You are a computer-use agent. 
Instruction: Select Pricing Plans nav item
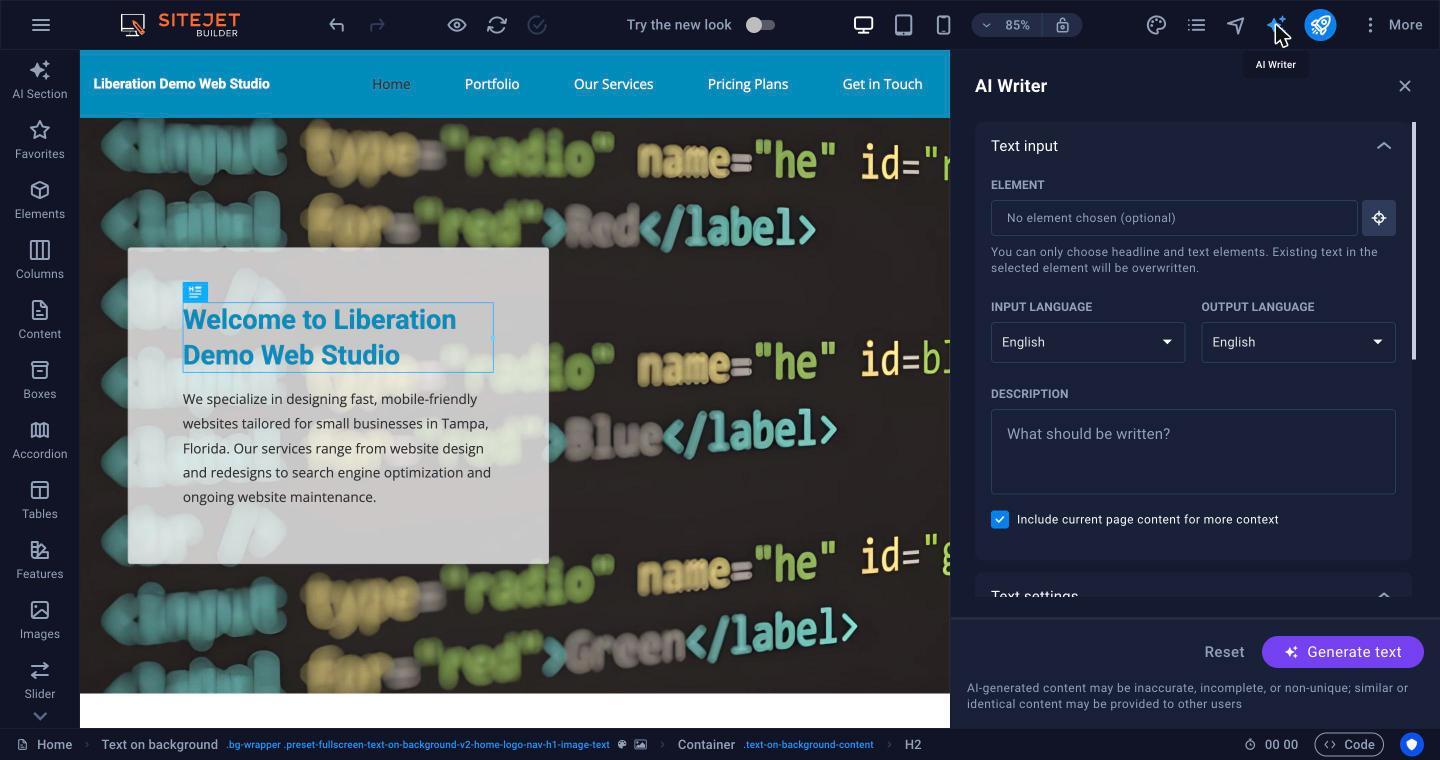point(748,84)
